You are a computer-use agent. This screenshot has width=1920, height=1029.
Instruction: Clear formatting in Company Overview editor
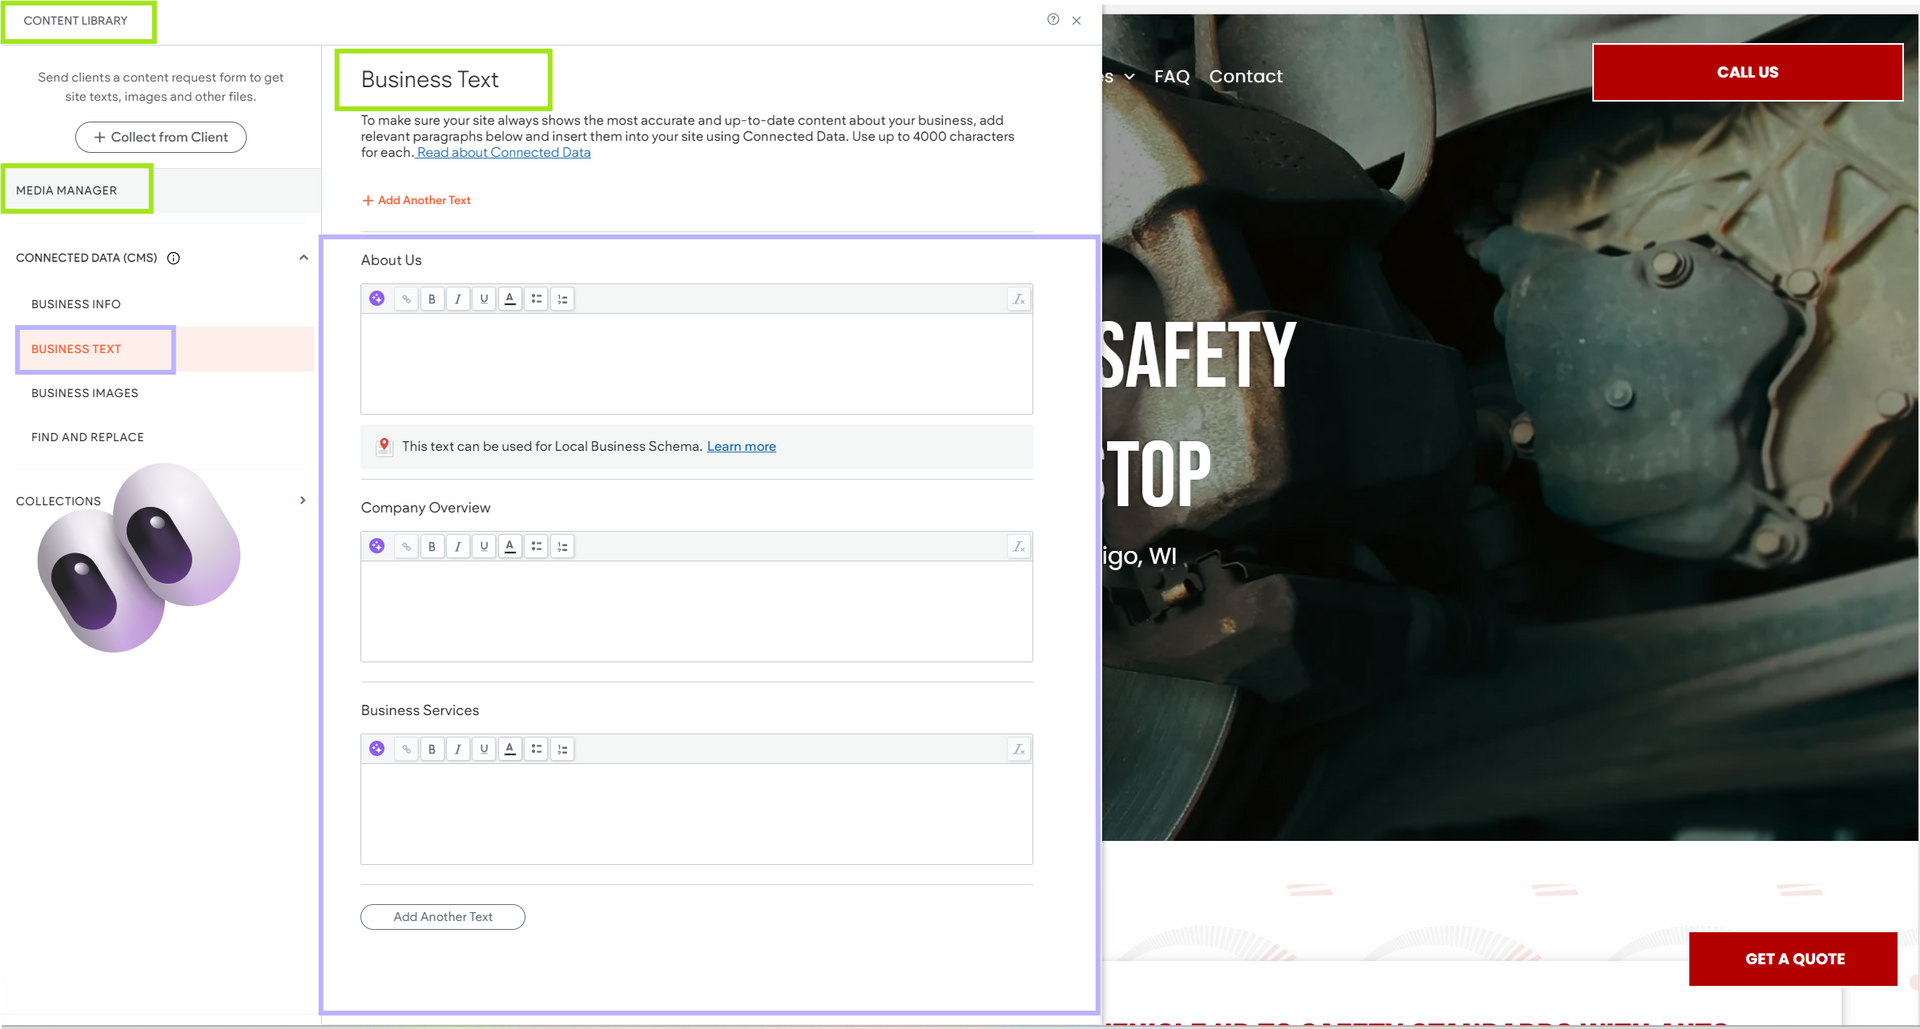click(x=1018, y=547)
